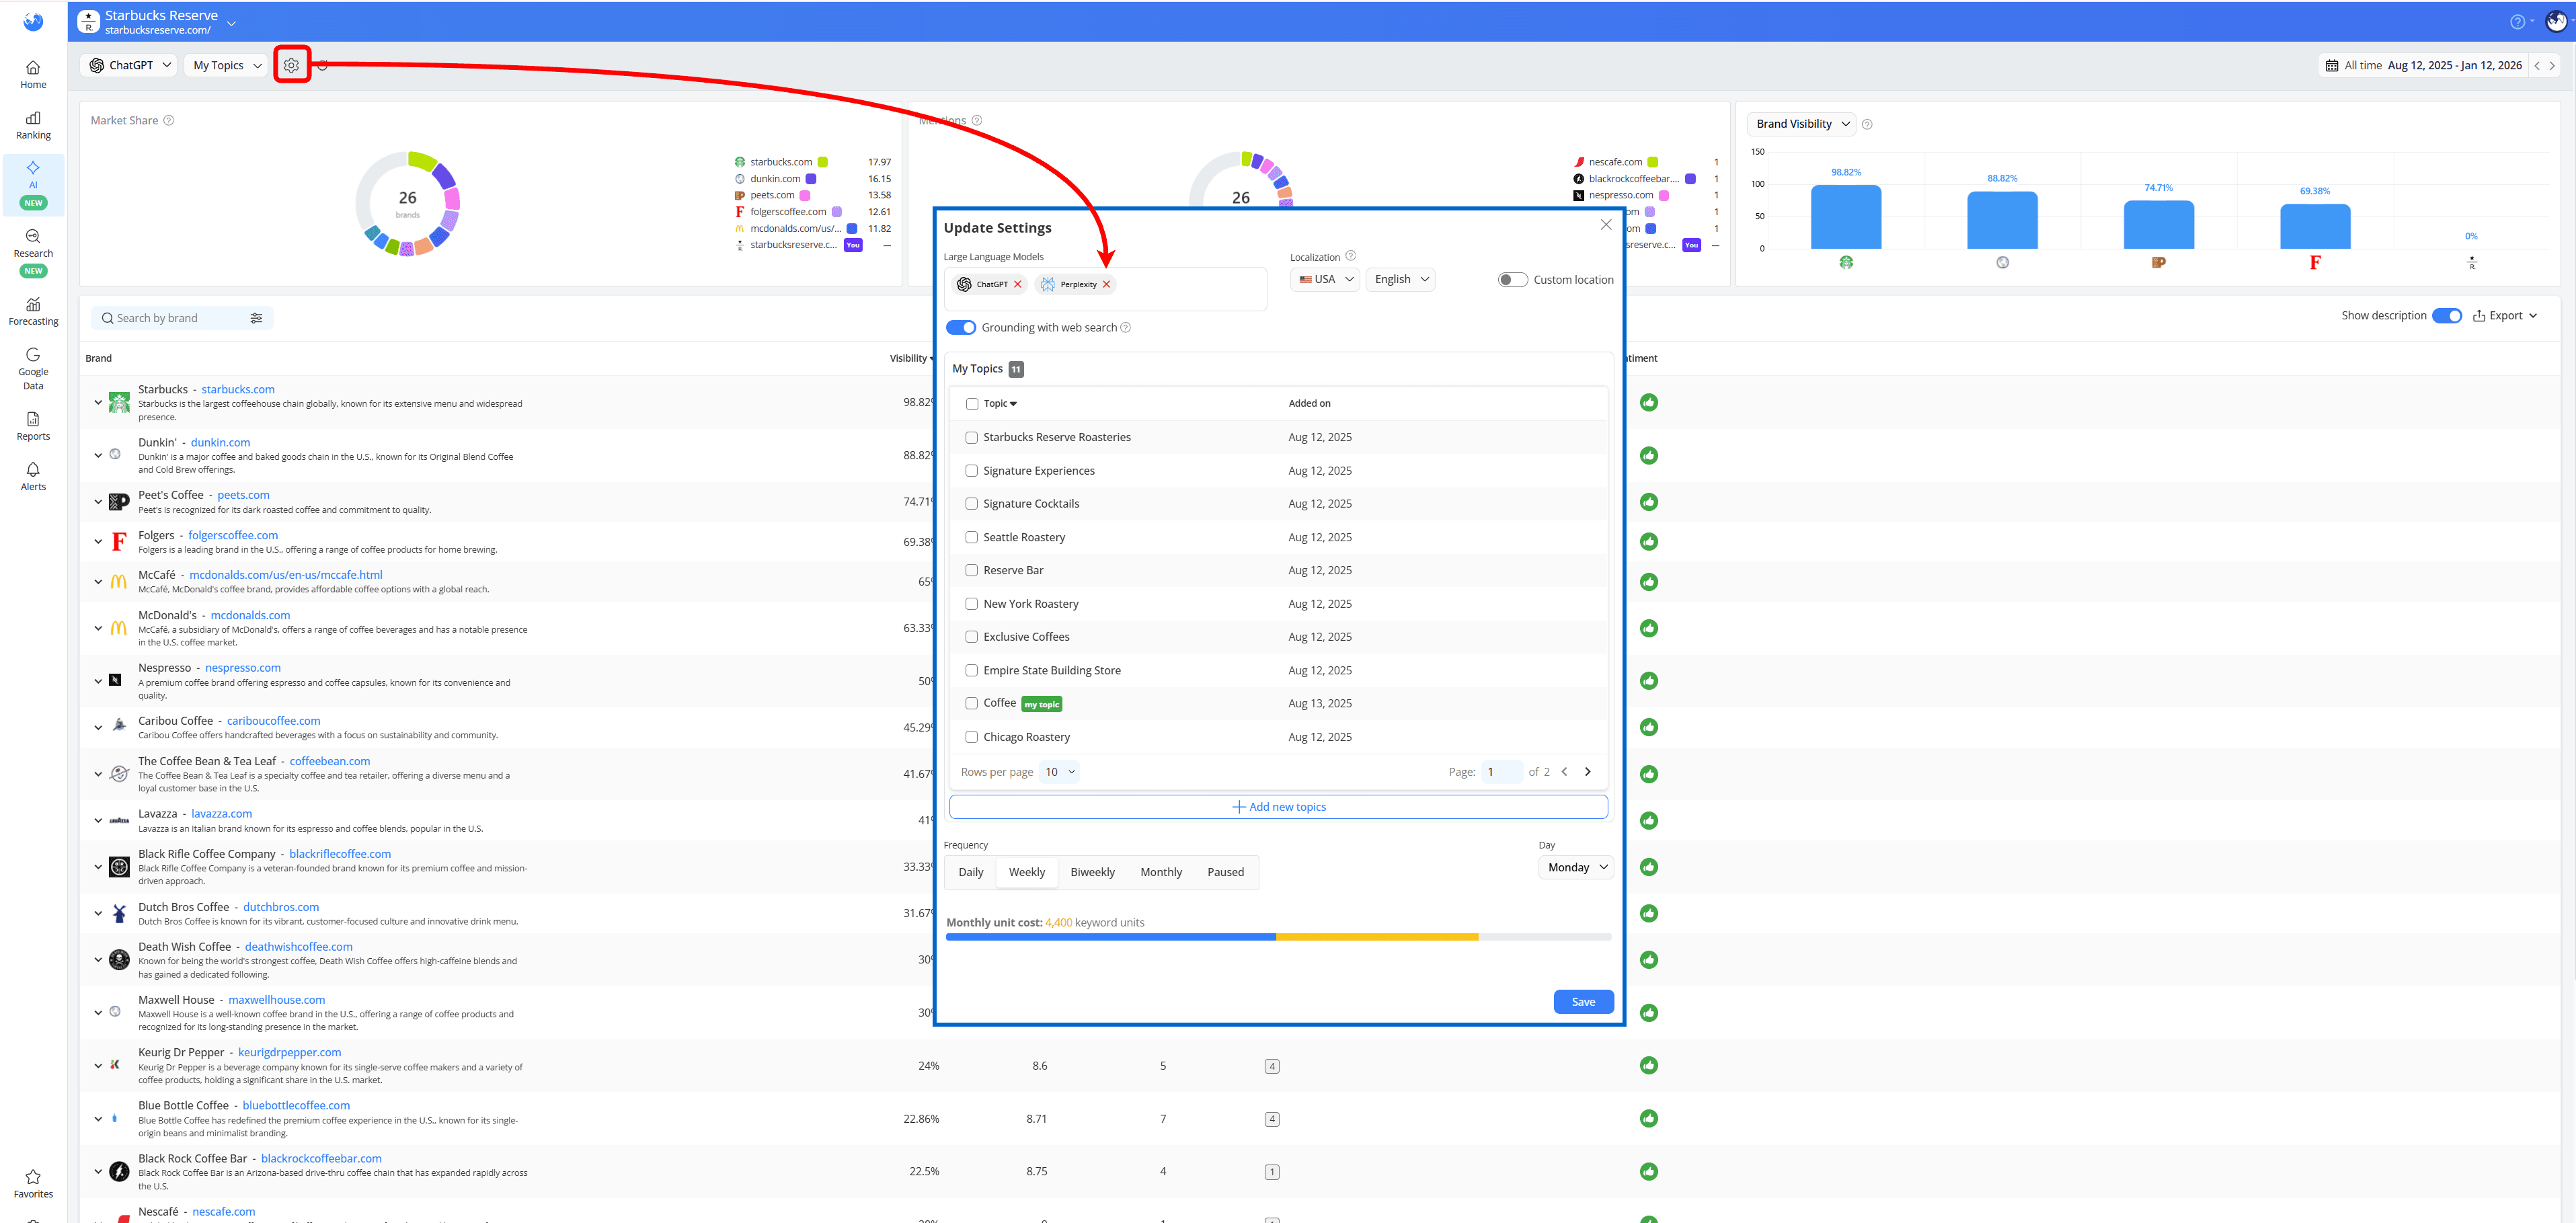Click the page number input field
2576x1223 pixels.
point(1501,771)
